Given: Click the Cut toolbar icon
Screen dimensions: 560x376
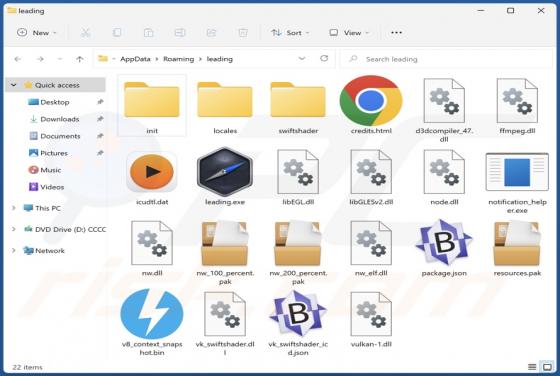Looking at the screenshot, I should [85, 33].
